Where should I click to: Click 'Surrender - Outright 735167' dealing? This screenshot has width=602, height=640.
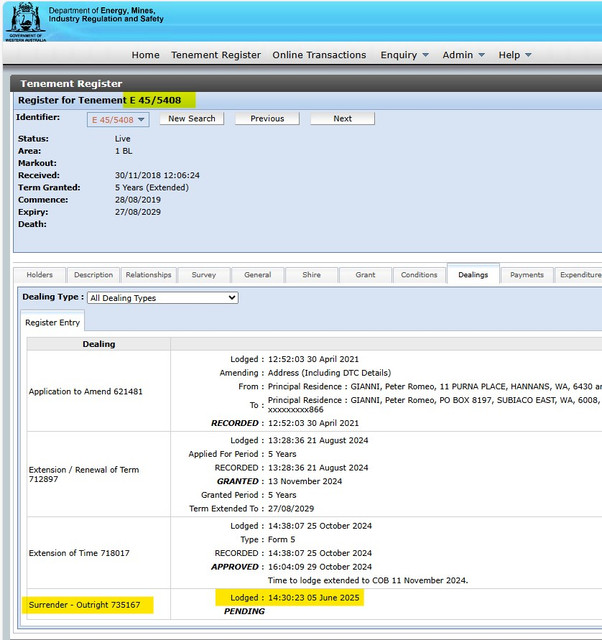coord(84,605)
